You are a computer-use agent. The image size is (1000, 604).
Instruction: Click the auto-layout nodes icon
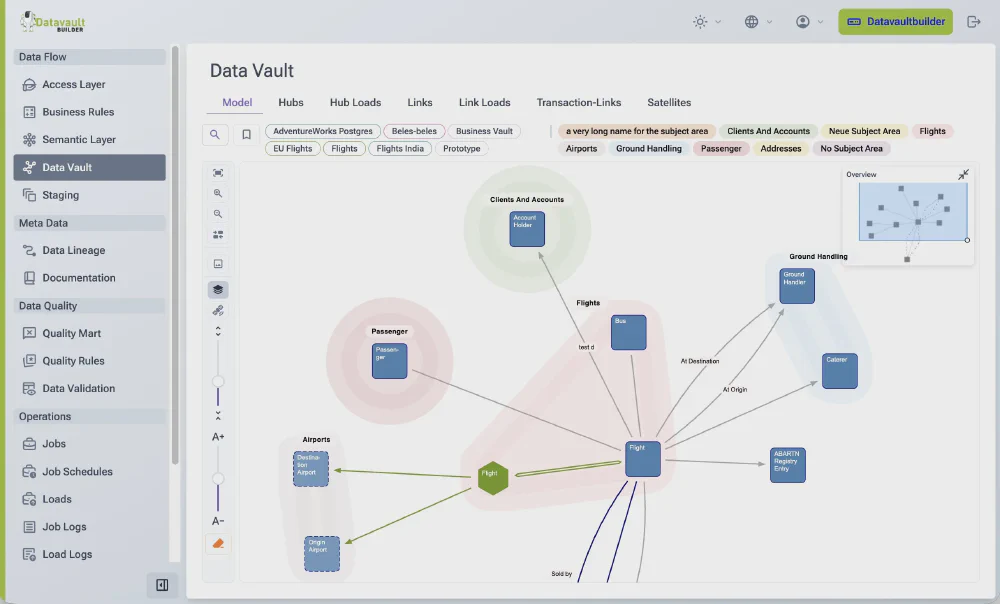point(218,234)
